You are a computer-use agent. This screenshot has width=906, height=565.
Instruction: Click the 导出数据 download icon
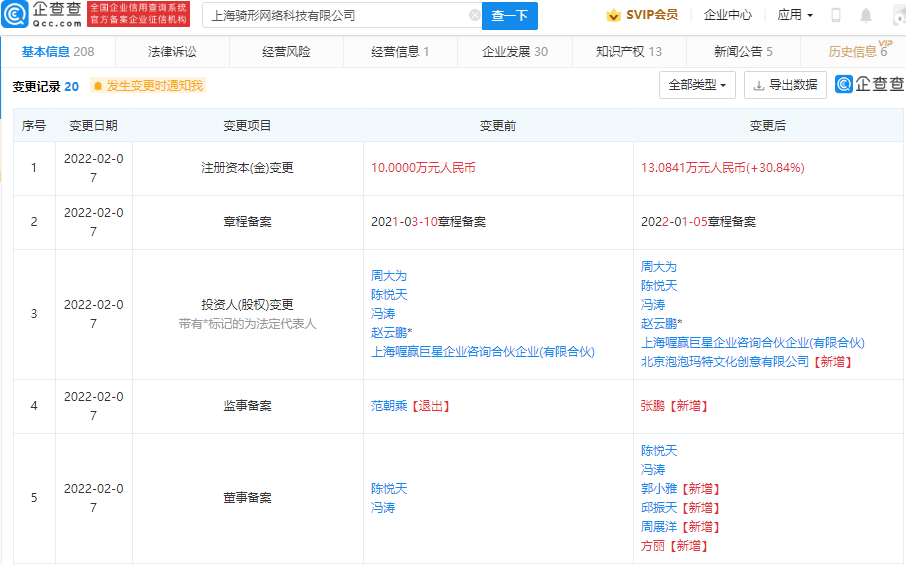click(x=759, y=86)
